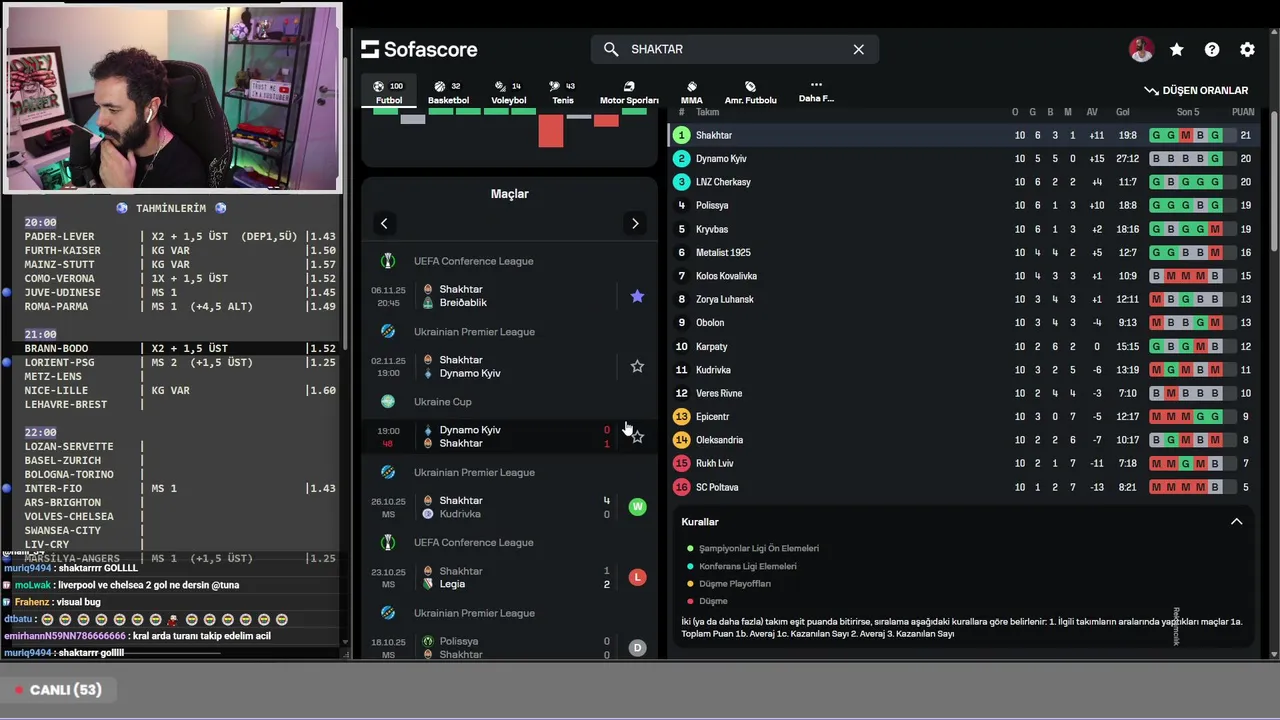Focus the SHAKTAR search field
The height and width of the screenshot is (720, 1280).
coord(735,49)
